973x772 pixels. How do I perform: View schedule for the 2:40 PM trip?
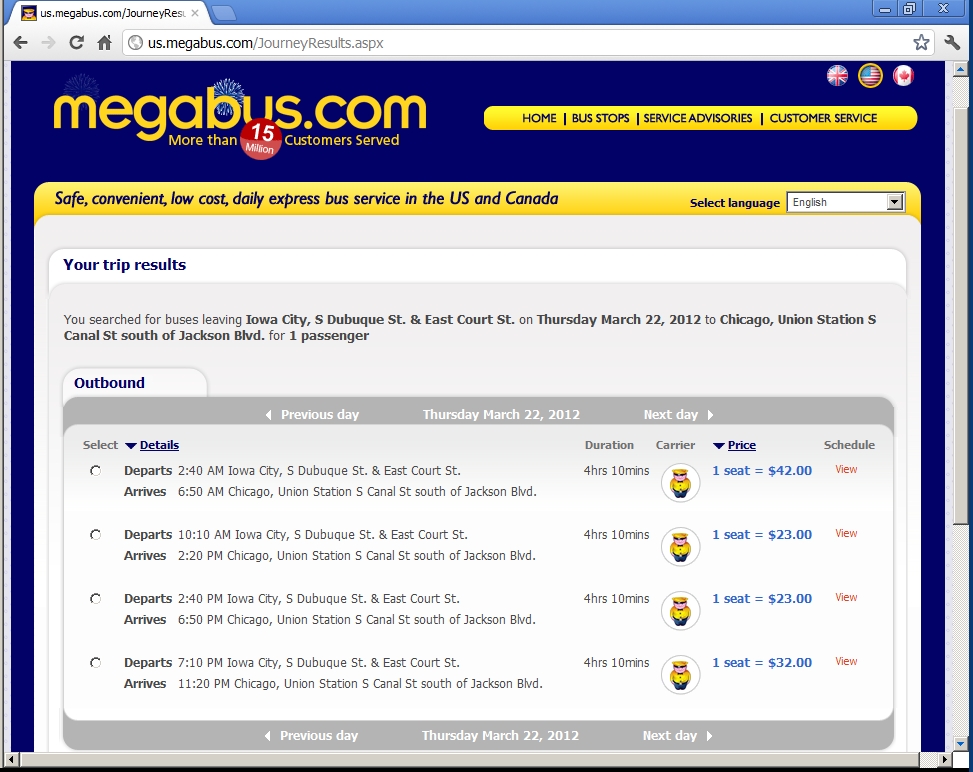(846, 597)
